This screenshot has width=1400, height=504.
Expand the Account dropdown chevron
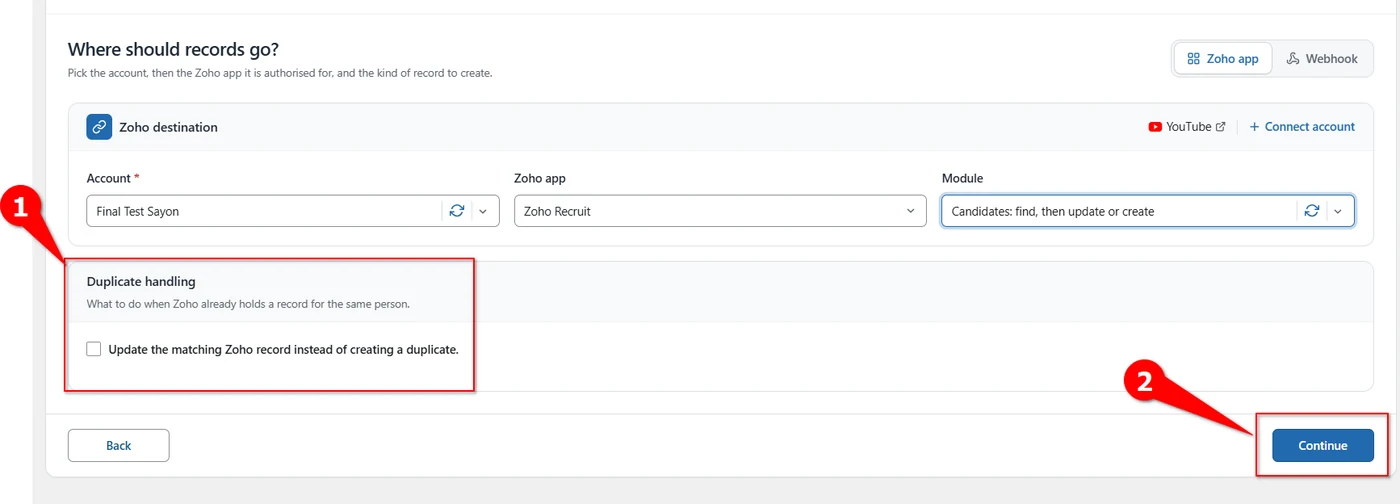pos(483,211)
